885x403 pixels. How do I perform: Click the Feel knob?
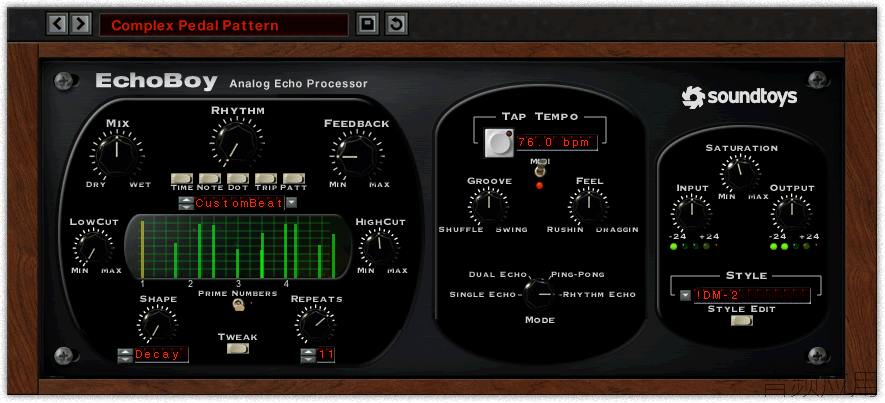click(589, 206)
